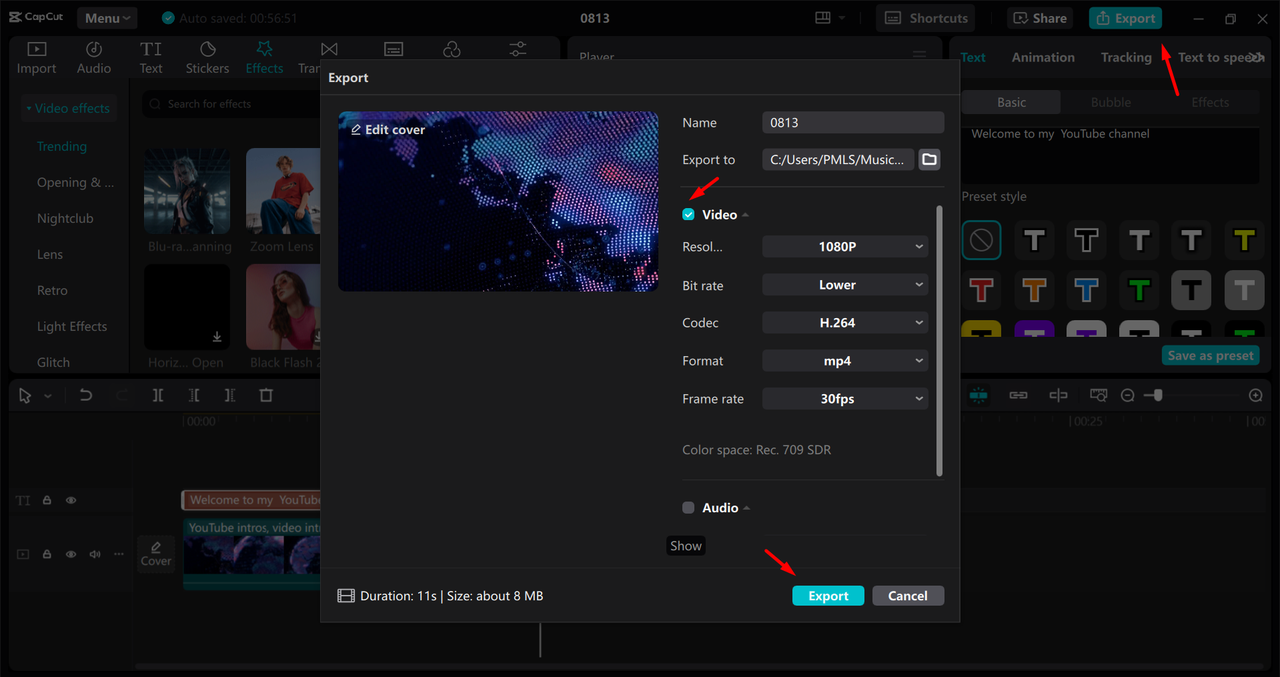Image resolution: width=1280 pixels, height=677 pixels.
Task: Select the Retro effects category
Action: [52, 290]
